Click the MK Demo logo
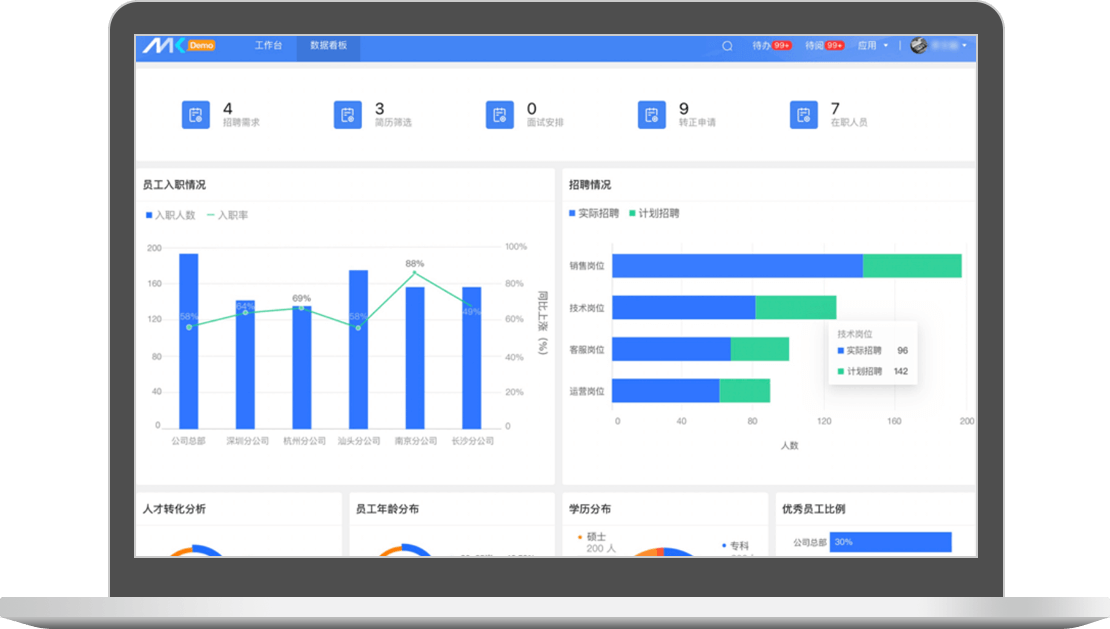 coord(178,46)
